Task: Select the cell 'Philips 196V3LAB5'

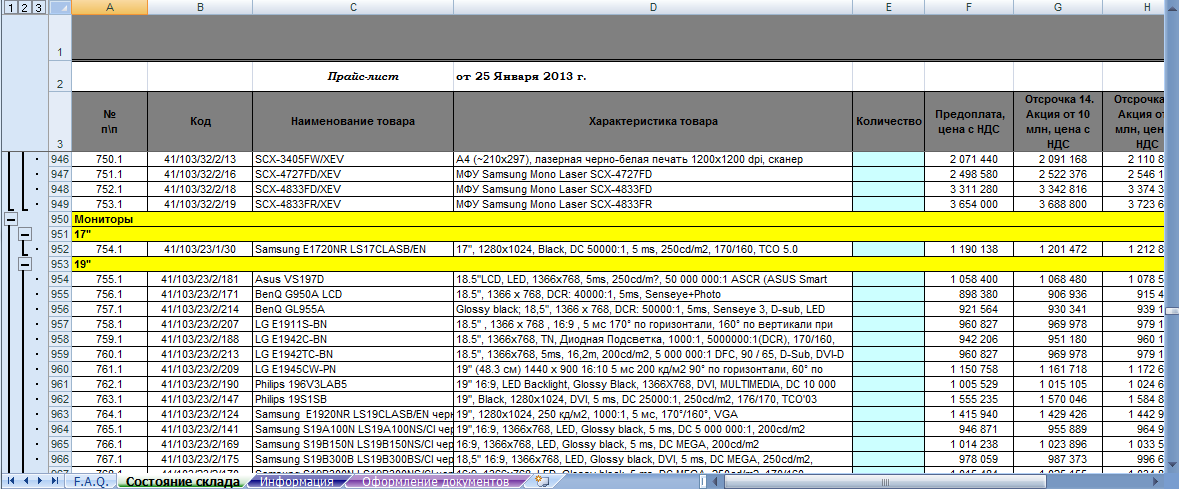Action: tap(353, 384)
